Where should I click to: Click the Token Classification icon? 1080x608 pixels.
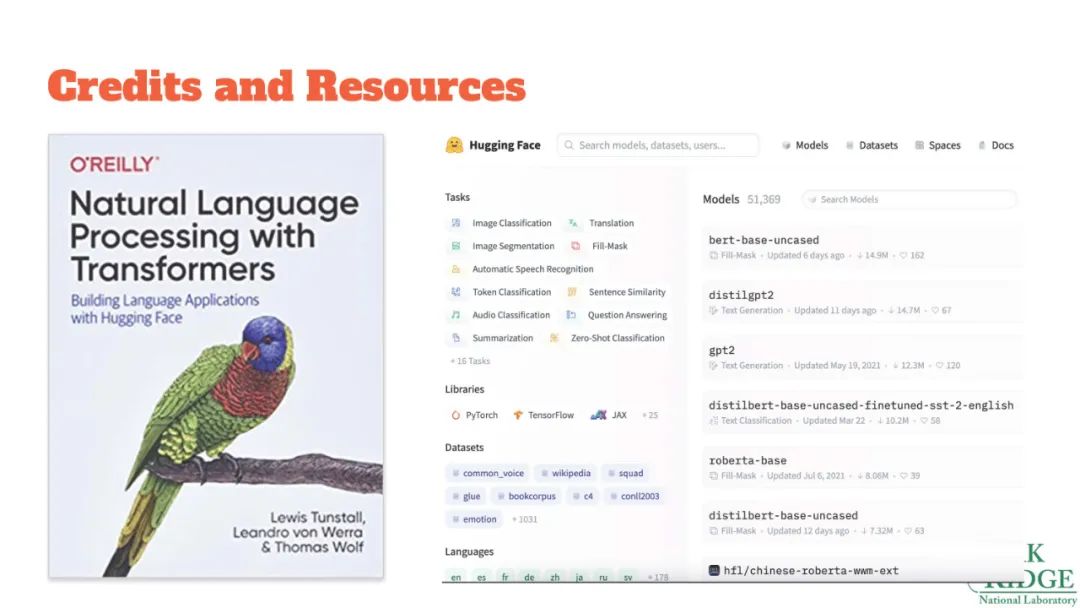pos(456,292)
